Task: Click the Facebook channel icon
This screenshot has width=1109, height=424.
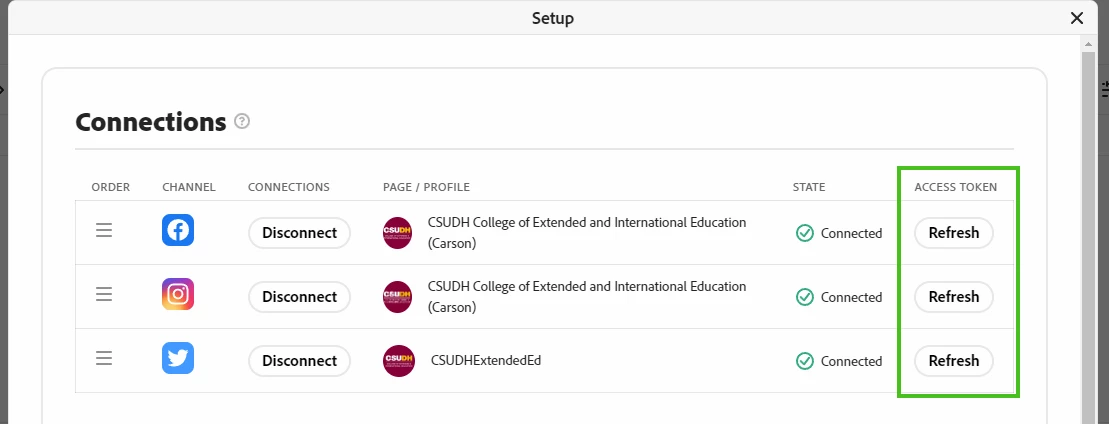Action: pos(178,231)
